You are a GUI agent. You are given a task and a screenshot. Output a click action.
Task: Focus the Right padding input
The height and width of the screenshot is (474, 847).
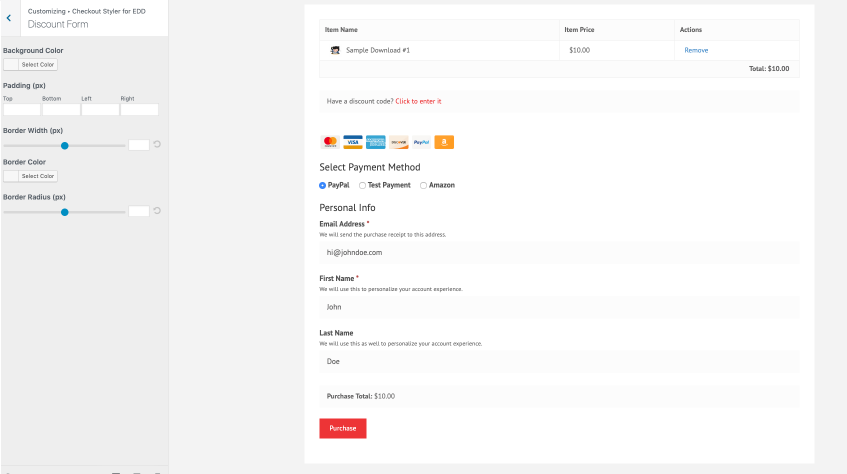pyautogui.click(x=139, y=110)
